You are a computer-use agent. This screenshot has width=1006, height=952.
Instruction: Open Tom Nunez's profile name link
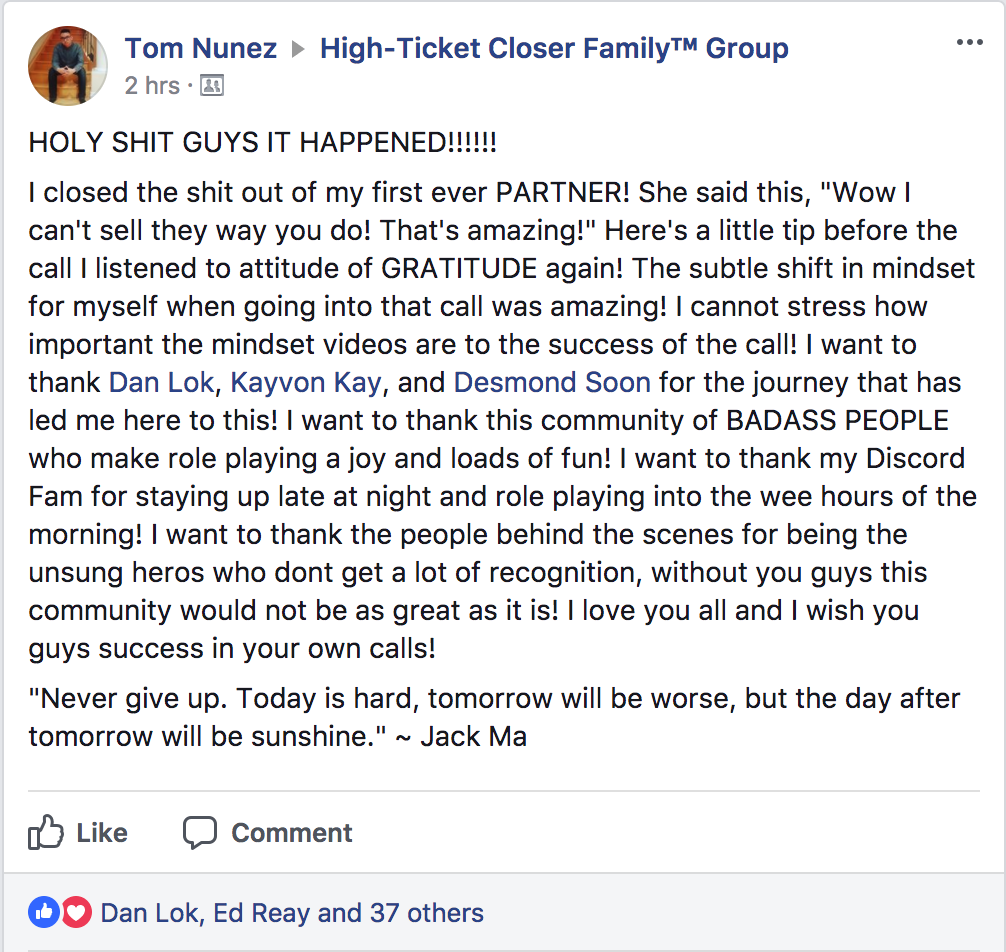(201, 49)
